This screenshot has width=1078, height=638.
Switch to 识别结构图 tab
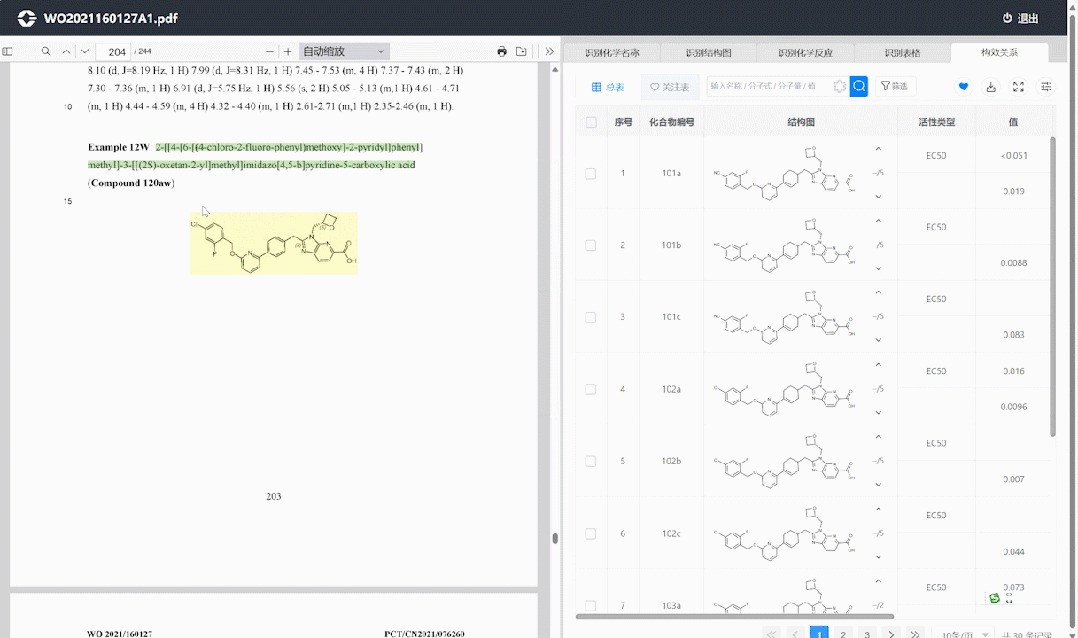click(708, 53)
